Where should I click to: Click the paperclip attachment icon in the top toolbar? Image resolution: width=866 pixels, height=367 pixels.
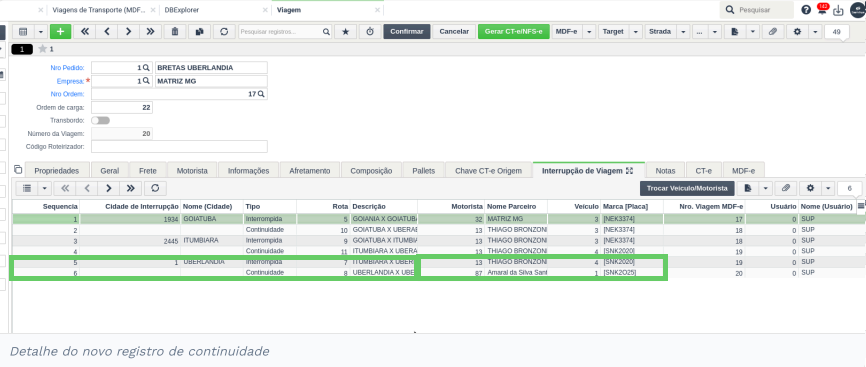(x=773, y=32)
